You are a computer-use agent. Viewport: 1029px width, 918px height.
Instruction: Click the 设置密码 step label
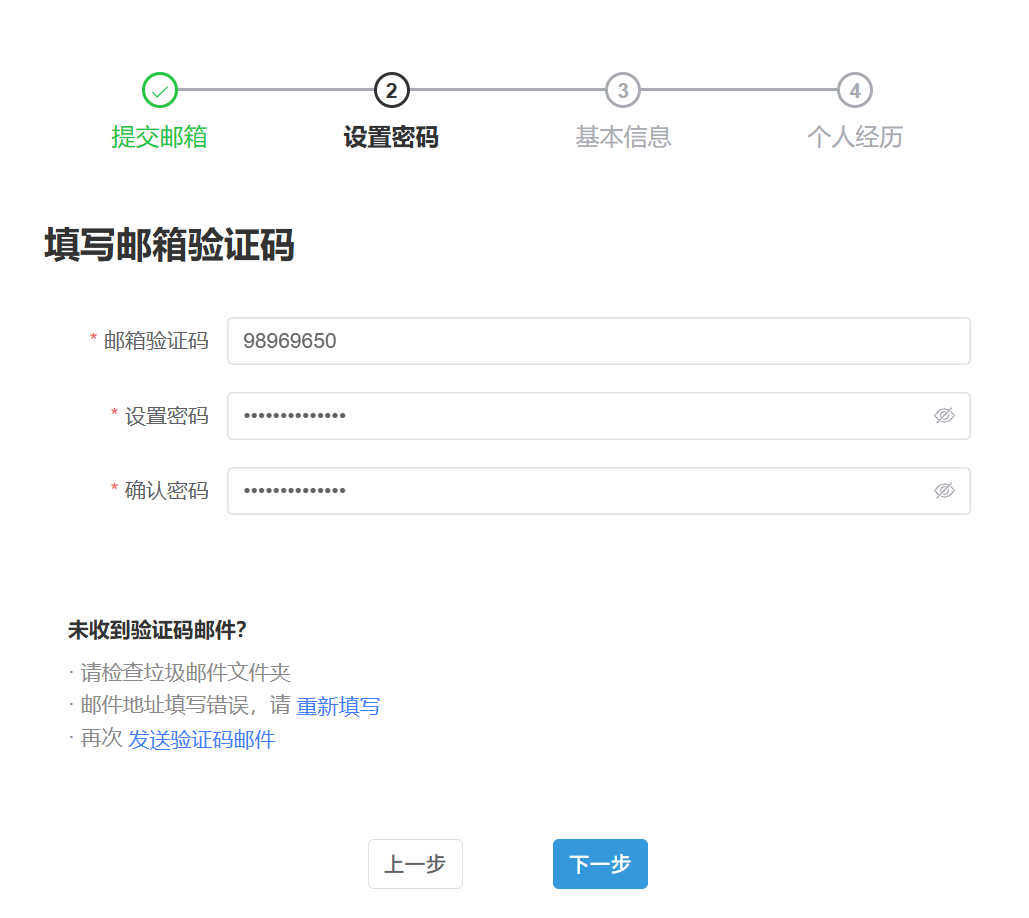coord(391,137)
